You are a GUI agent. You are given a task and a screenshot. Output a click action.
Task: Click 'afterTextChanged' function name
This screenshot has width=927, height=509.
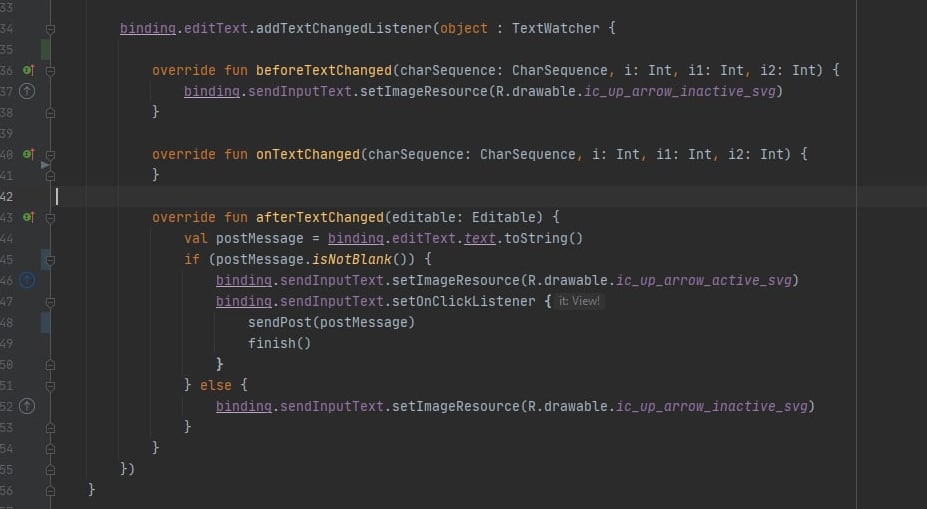320,218
